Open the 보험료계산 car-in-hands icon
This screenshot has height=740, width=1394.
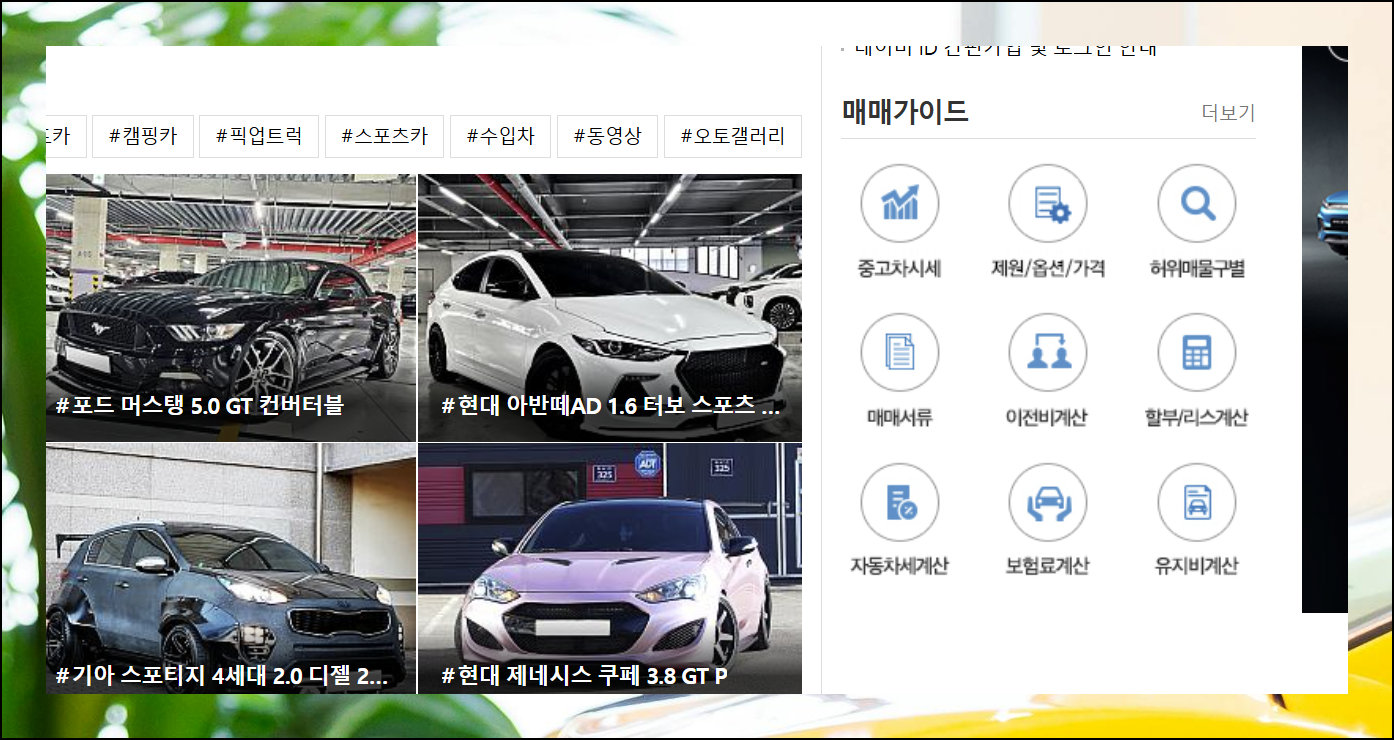[x=1048, y=502]
